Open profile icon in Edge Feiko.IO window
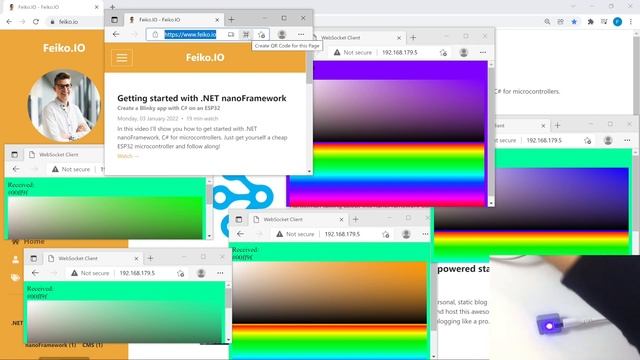The image size is (640, 360). [282, 35]
